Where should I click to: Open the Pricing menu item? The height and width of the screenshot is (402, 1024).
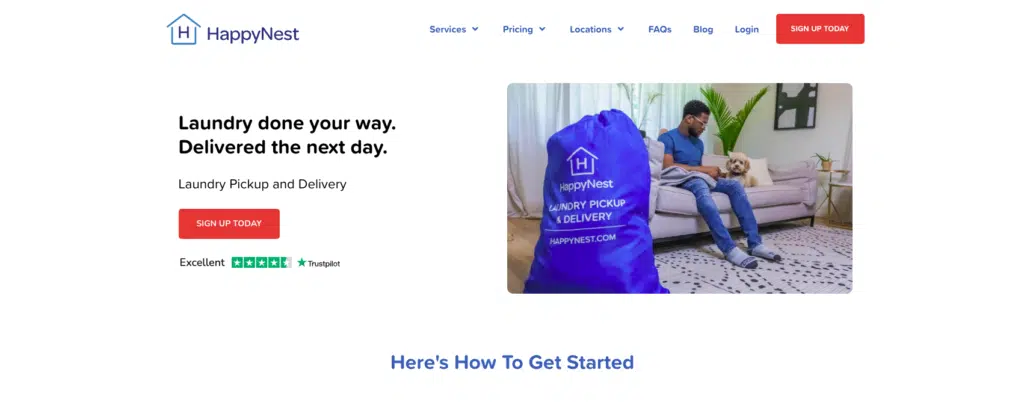click(x=518, y=29)
